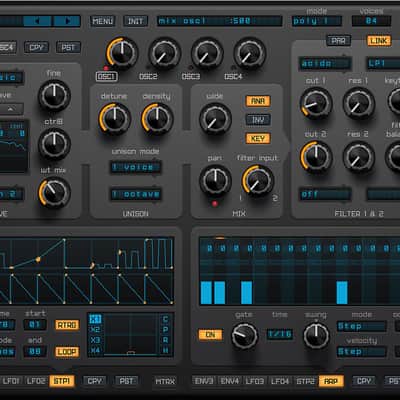
Task: Open the arp velocity Step dropdown
Action: pos(361,352)
